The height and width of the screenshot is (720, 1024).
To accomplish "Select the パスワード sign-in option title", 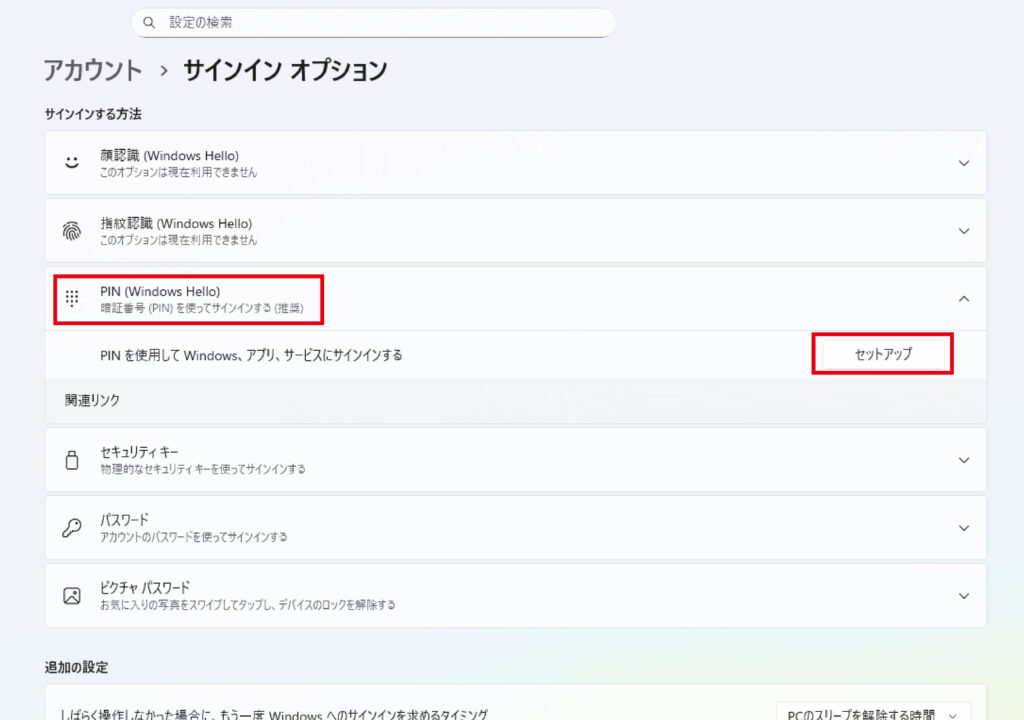I will point(124,520).
